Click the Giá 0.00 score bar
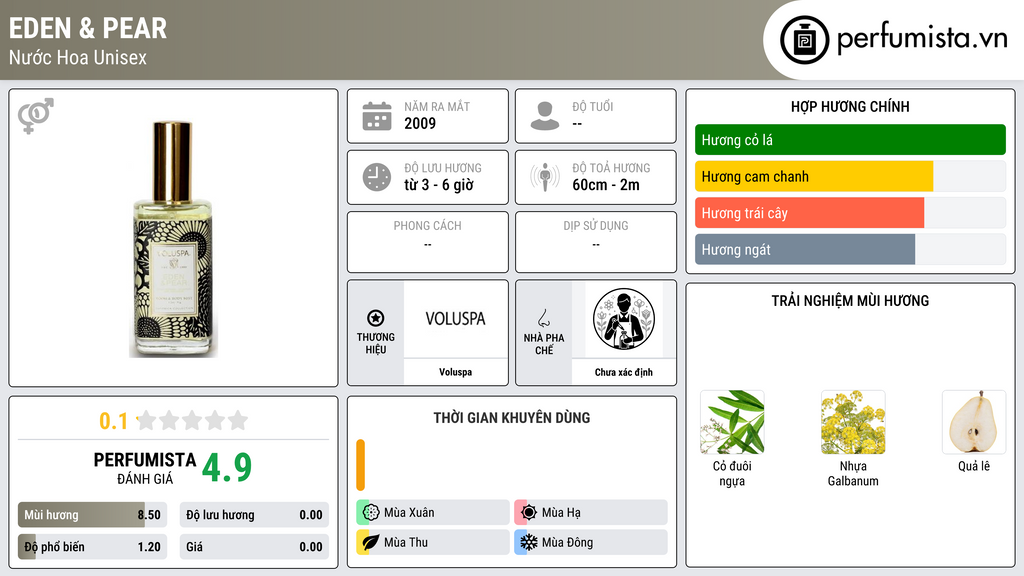1024x576 pixels. [x=254, y=547]
